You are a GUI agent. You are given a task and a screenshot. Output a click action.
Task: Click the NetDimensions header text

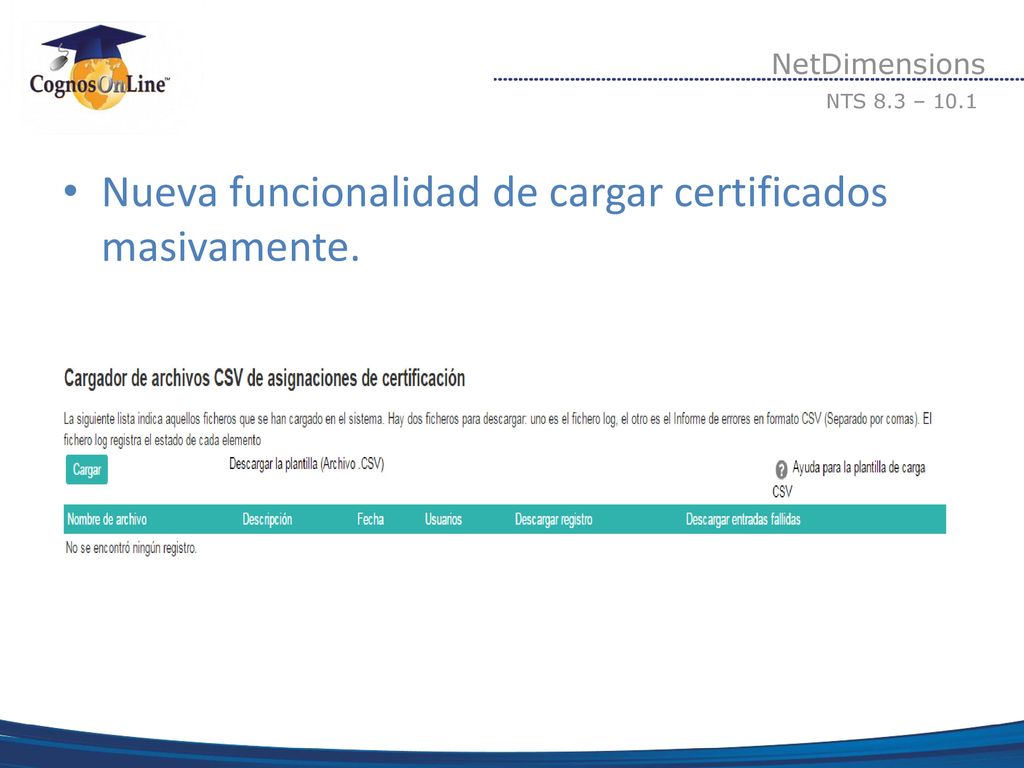pos(878,64)
